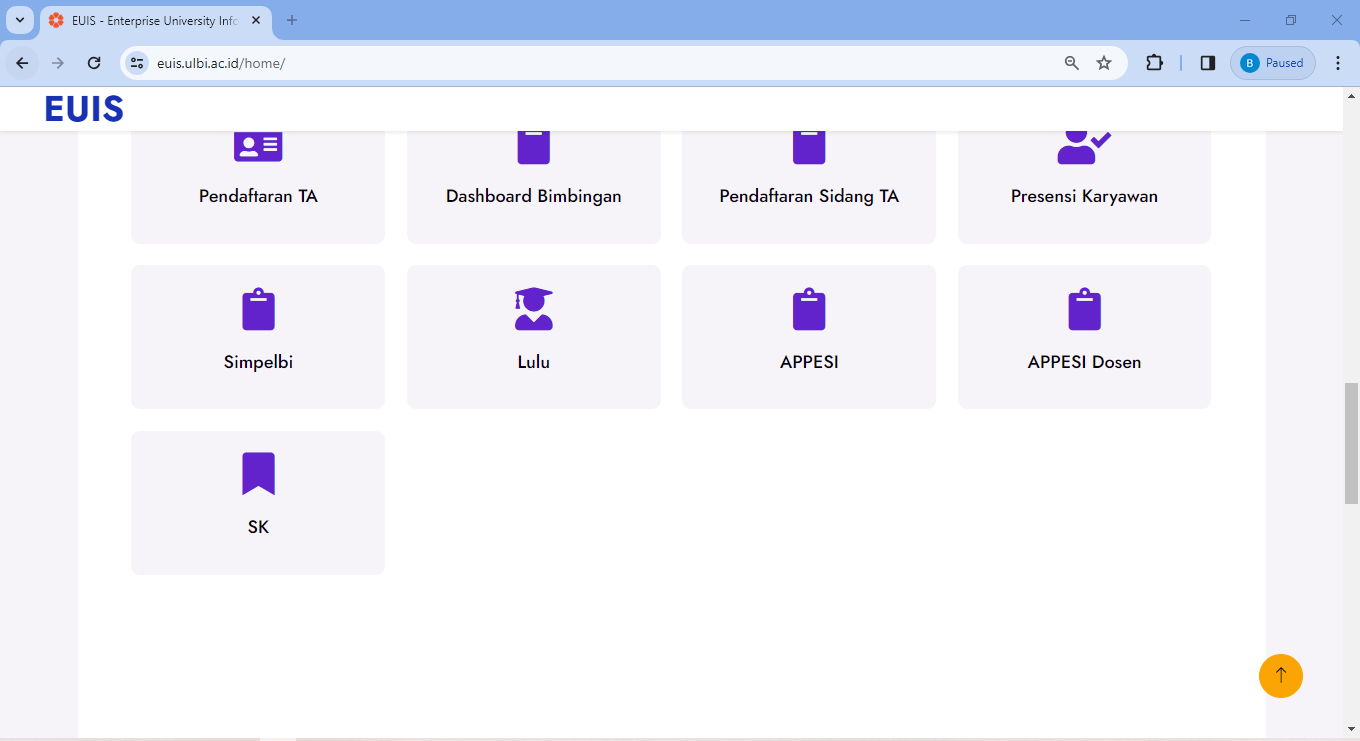Open the Extensions puzzle icon
Image resolution: width=1360 pixels, height=741 pixels.
pyautogui.click(x=1154, y=63)
